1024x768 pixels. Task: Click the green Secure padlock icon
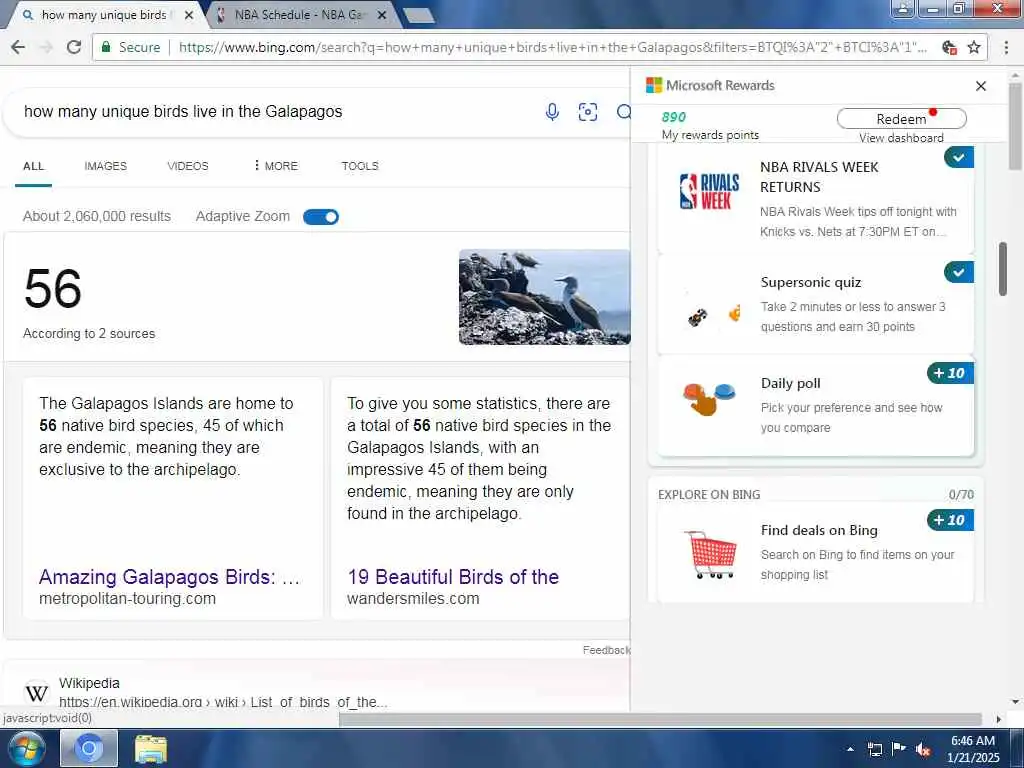point(106,47)
